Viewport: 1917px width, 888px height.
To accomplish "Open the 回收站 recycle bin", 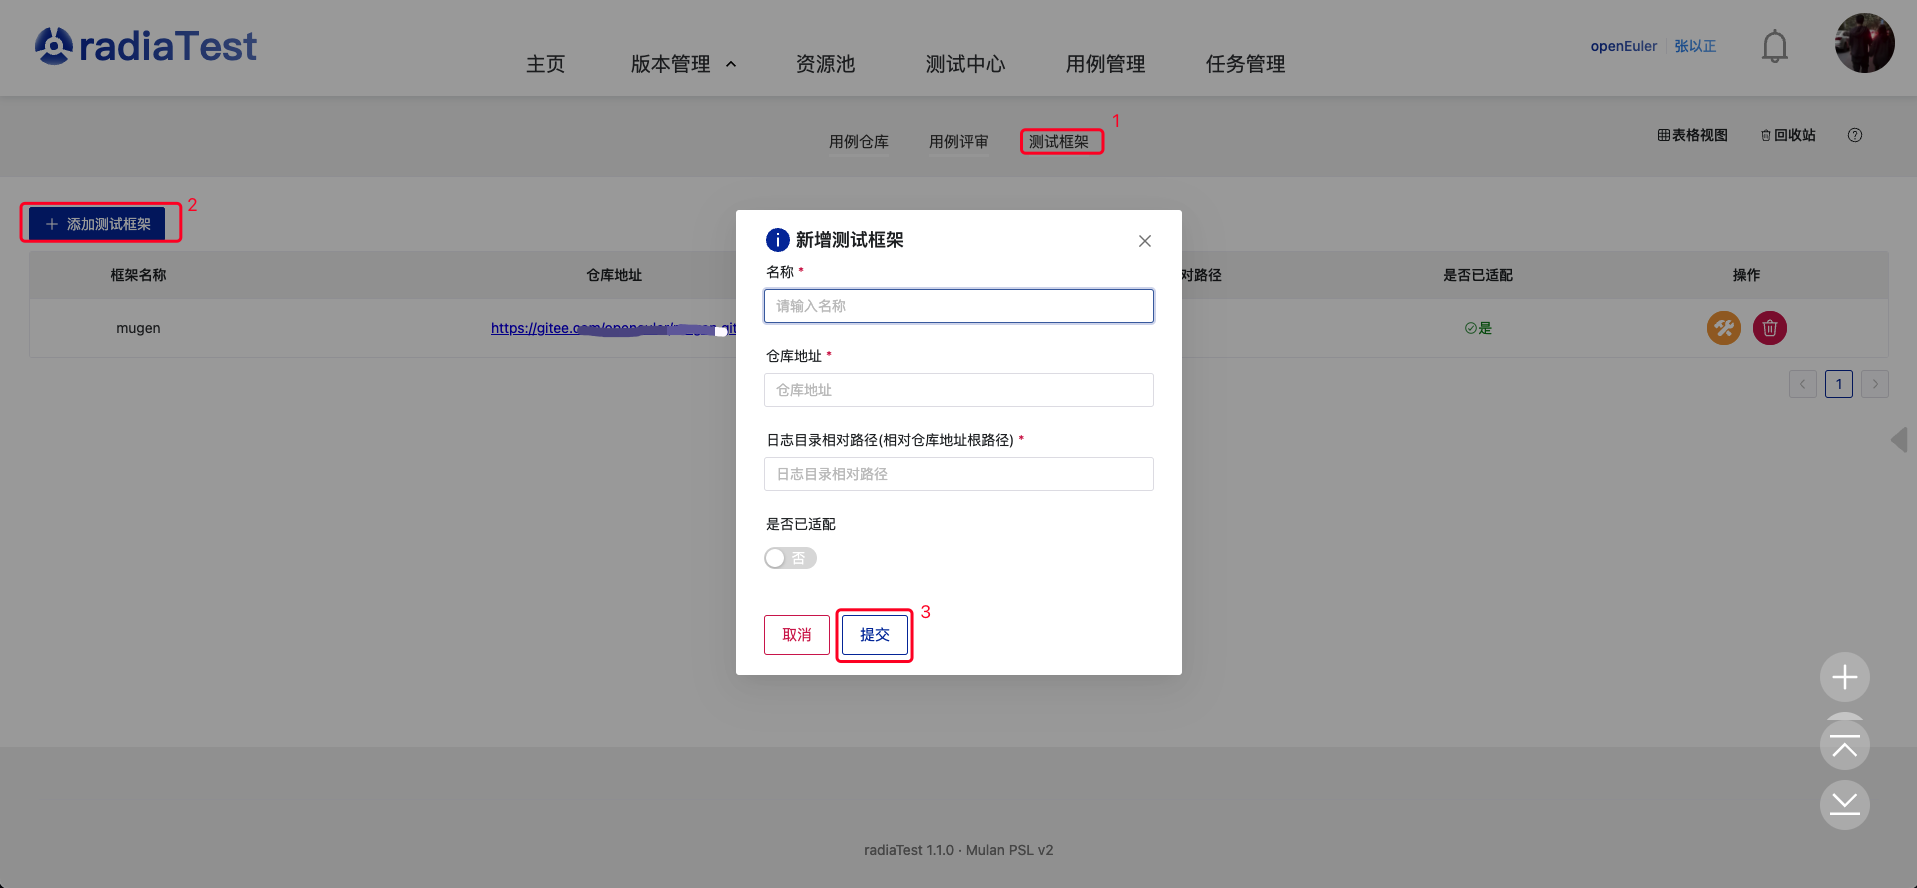I will 1788,135.
